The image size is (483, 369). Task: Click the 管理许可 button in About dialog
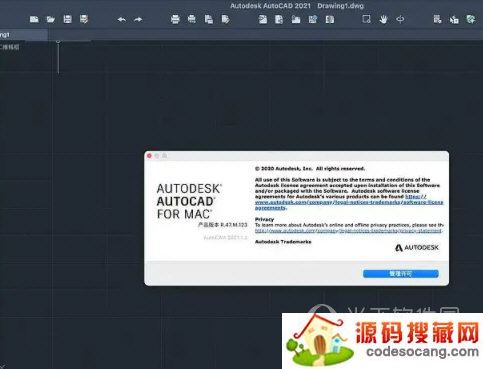(x=401, y=274)
